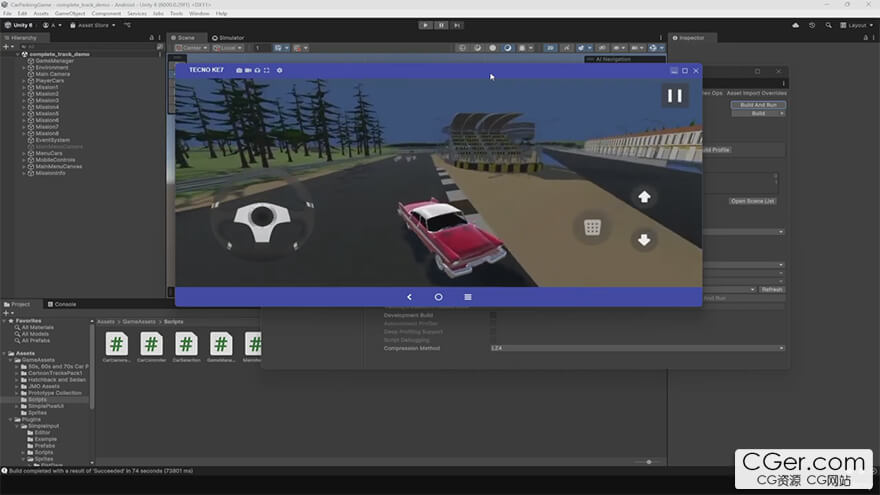
Task: Open the GameObject menu
Action: pos(70,13)
